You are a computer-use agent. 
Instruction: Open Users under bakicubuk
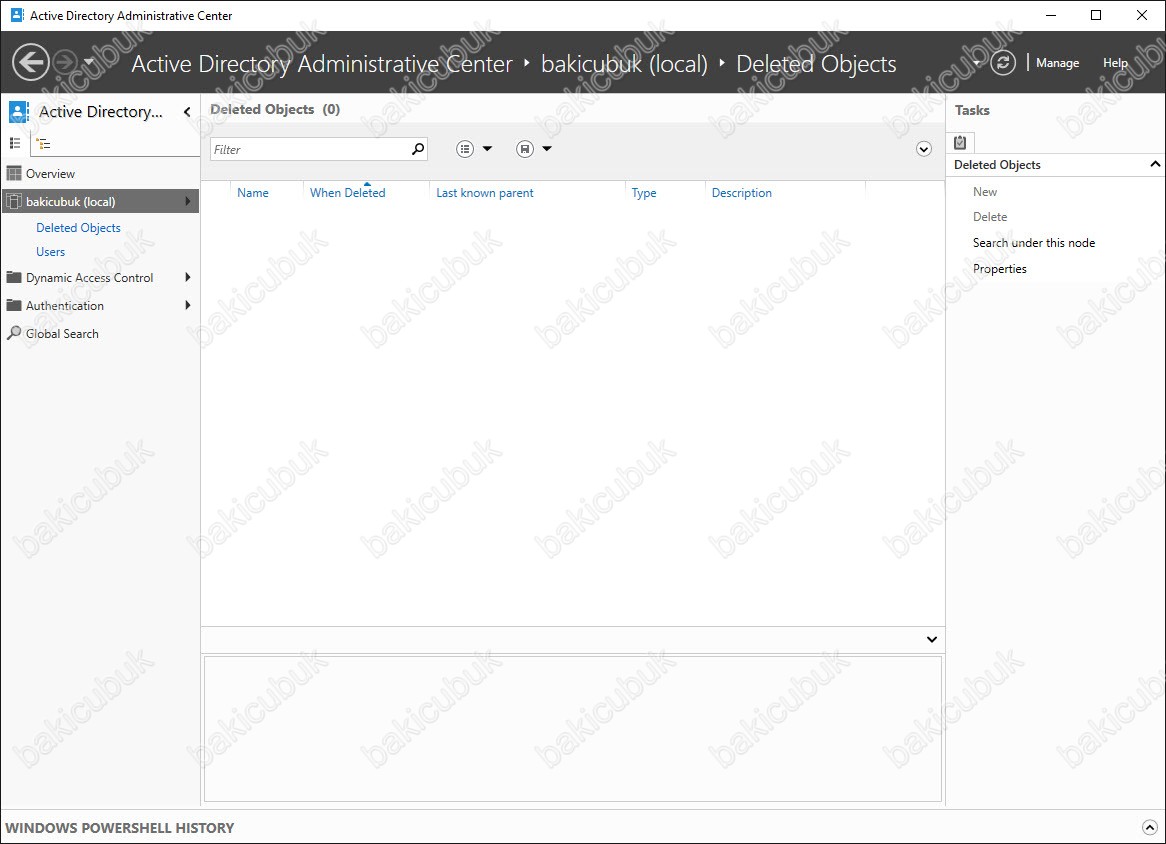tap(51, 251)
